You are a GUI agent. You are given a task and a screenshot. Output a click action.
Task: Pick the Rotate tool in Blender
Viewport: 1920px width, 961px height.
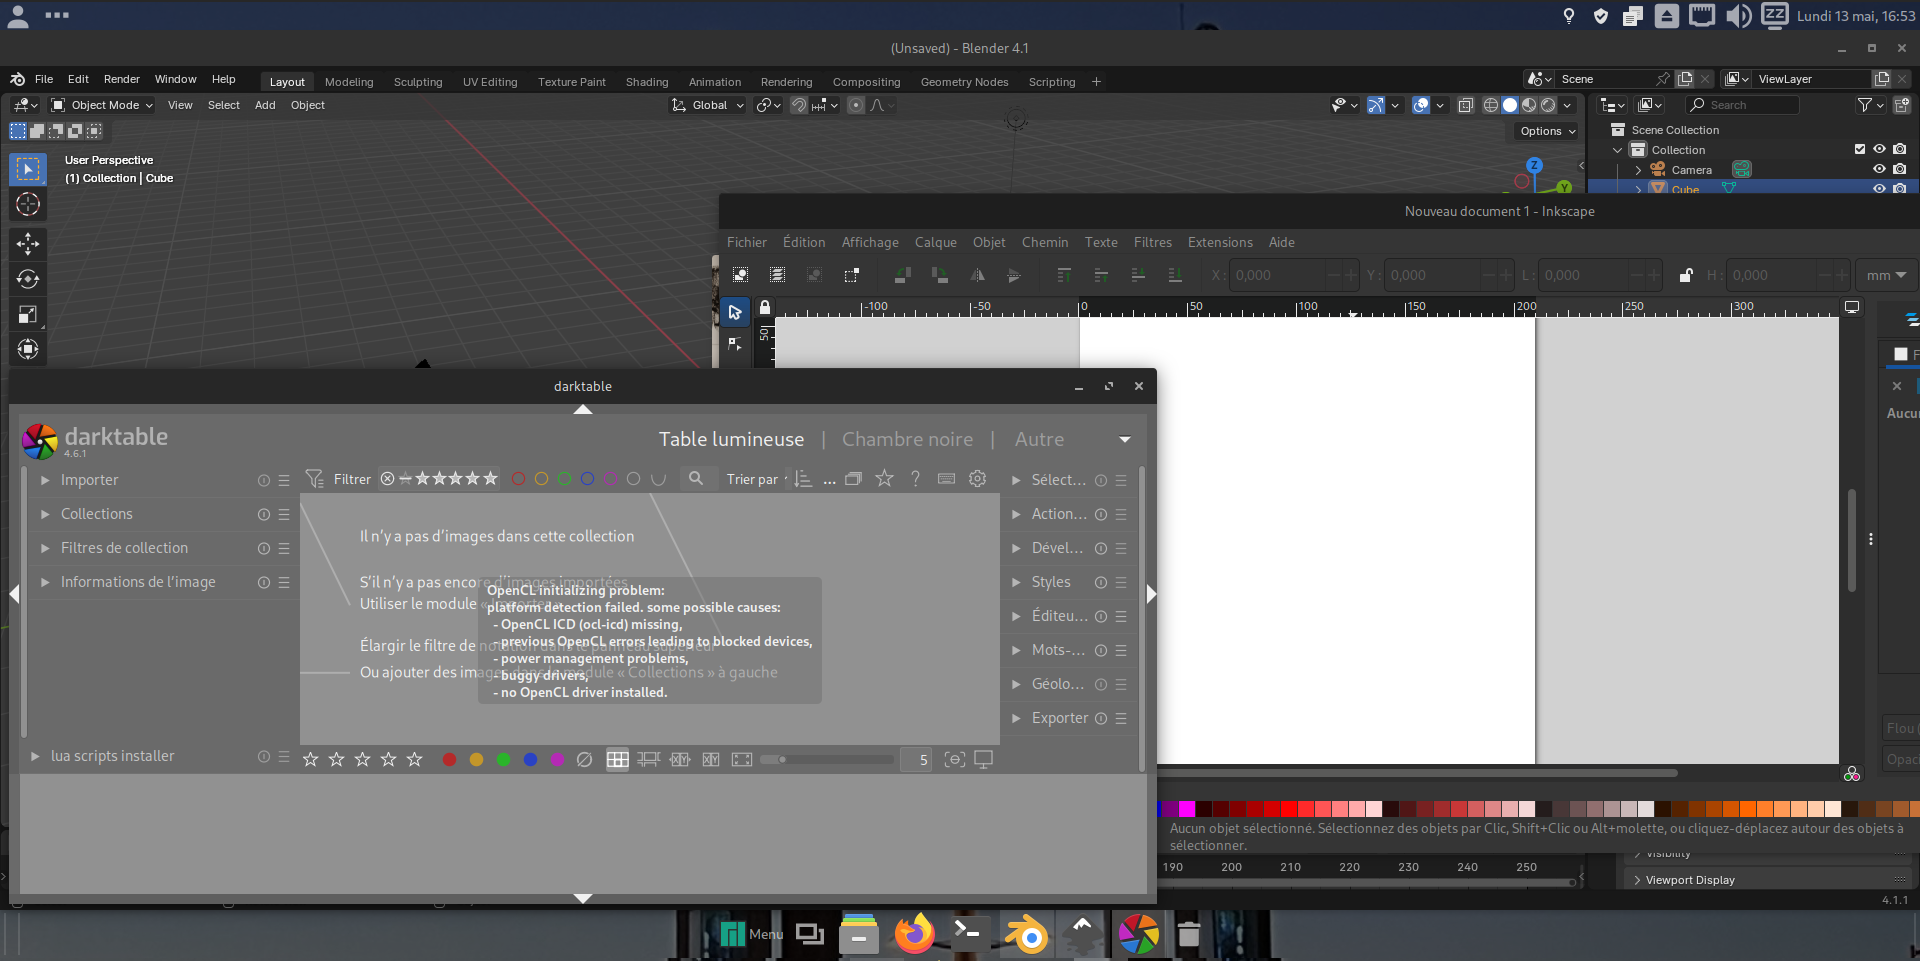click(x=28, y=279)
